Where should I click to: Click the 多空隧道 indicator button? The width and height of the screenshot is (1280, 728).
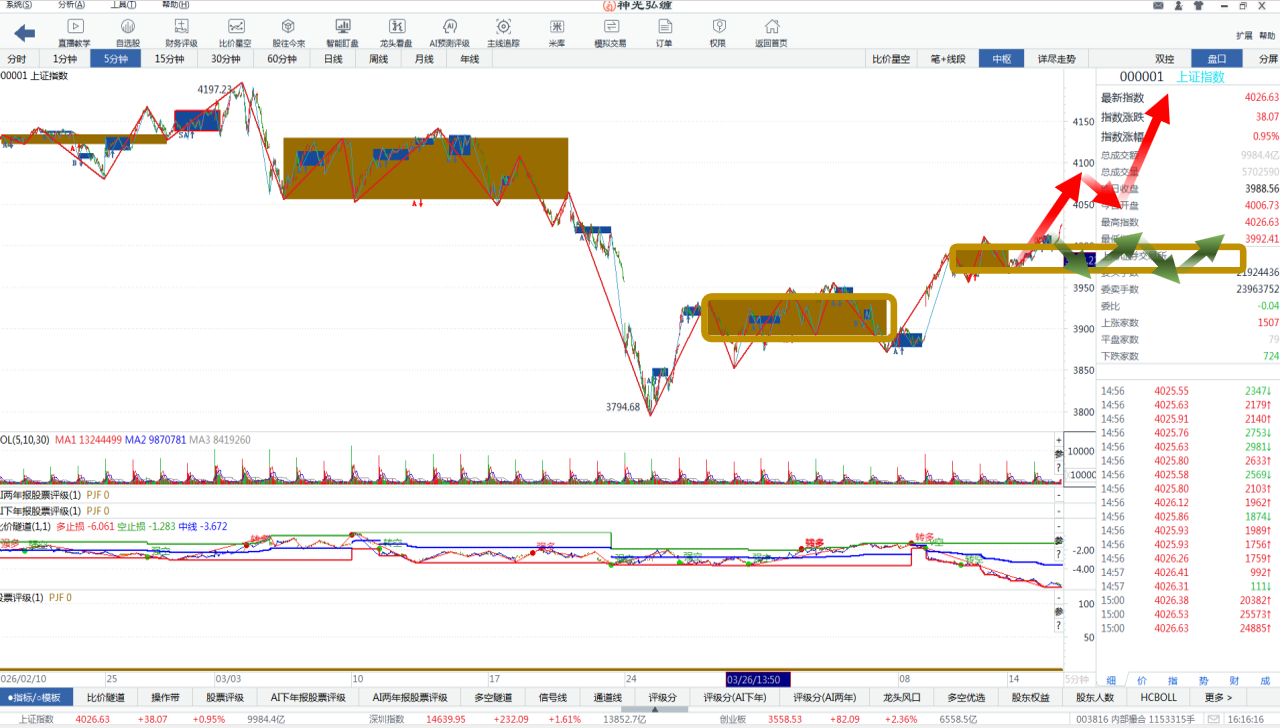[492, 697]
